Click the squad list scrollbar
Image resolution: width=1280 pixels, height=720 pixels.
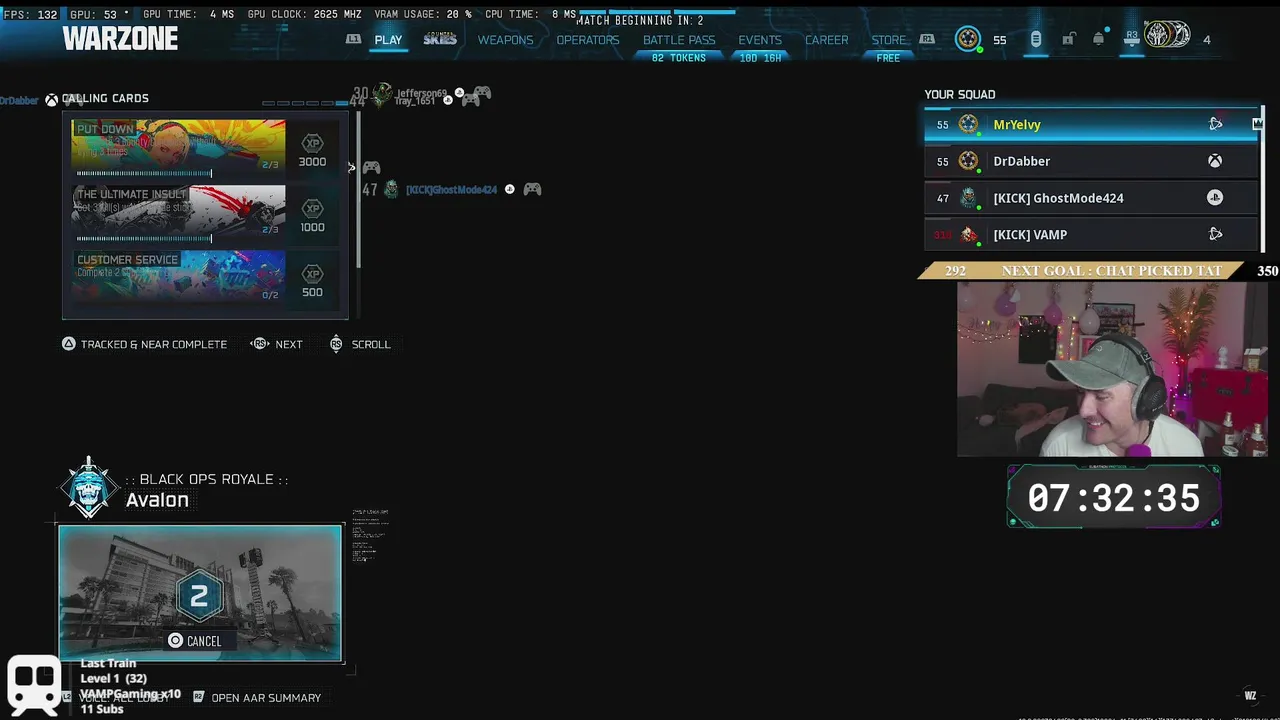[x=1264, y=180]
